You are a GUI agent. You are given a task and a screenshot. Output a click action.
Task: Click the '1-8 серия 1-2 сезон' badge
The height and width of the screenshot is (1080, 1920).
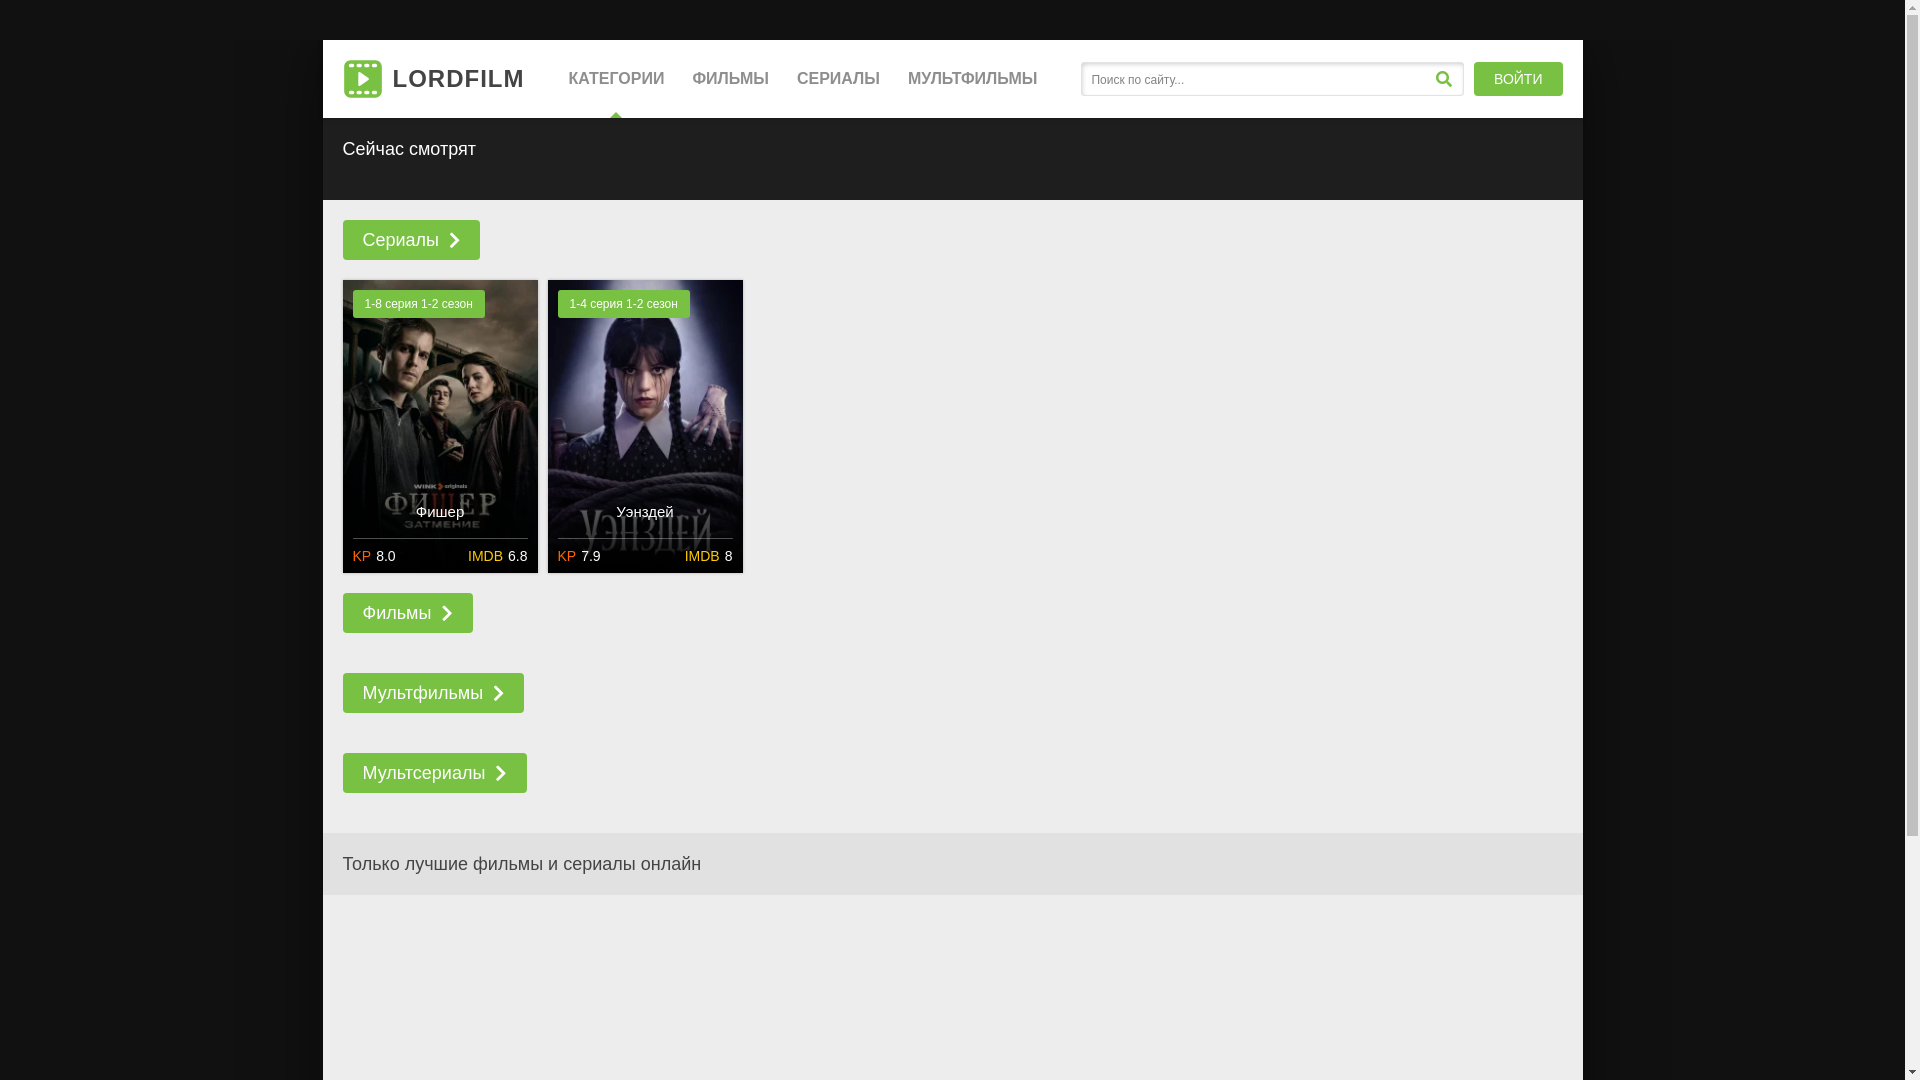pyautogui.click(x=418, y=304)
